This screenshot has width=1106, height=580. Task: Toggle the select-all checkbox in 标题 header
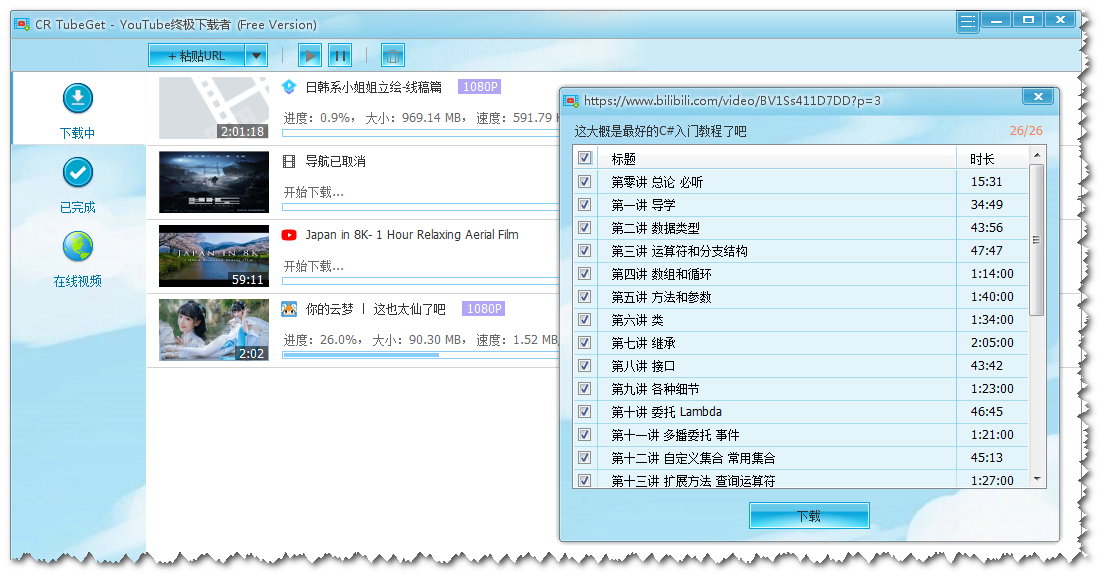point(585,158)
